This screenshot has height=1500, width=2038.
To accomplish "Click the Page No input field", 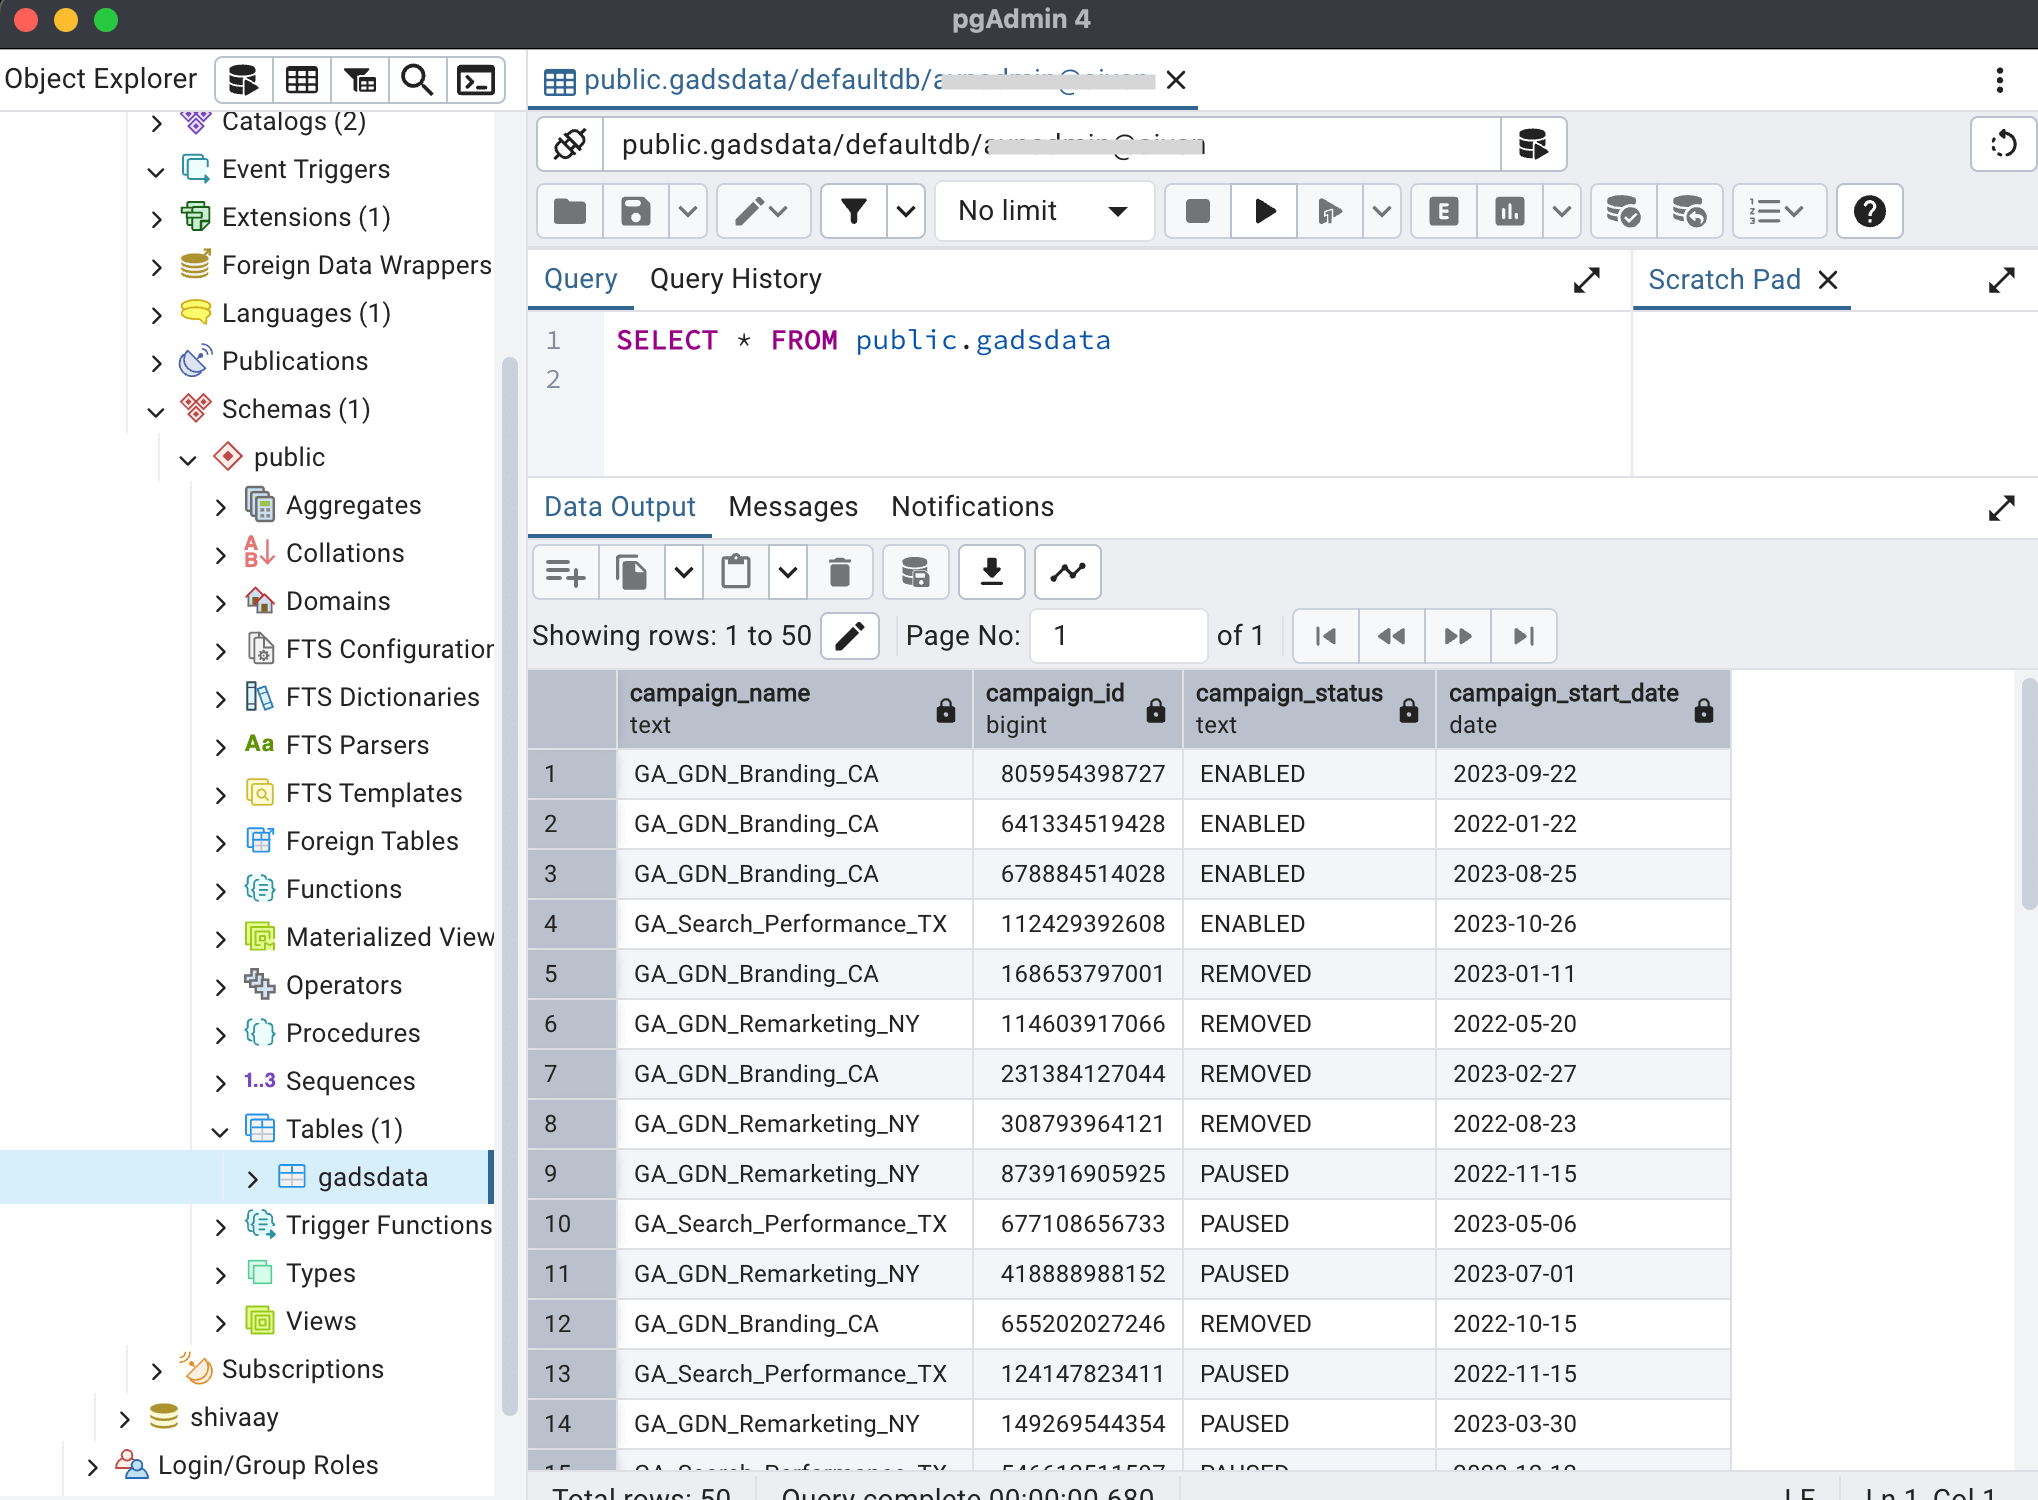I will click(1117, 635).
